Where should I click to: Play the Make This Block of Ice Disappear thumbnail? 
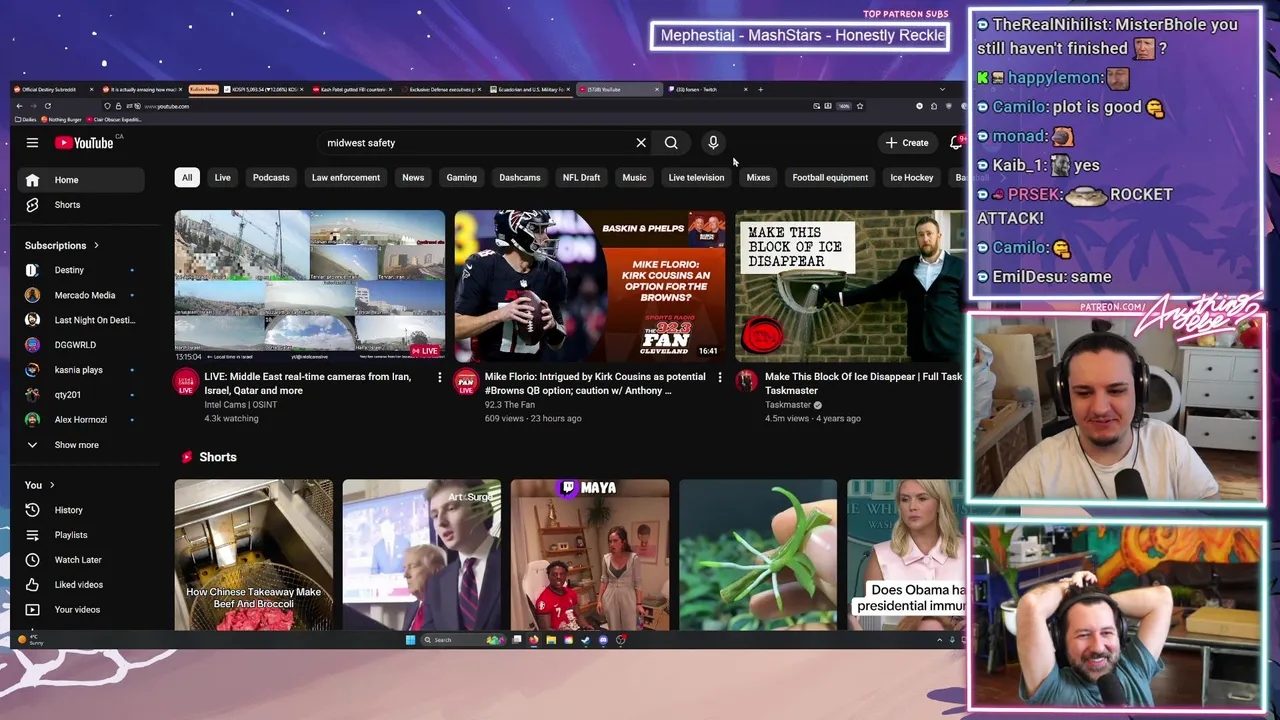pyautogui.click(x=850, y=285)
